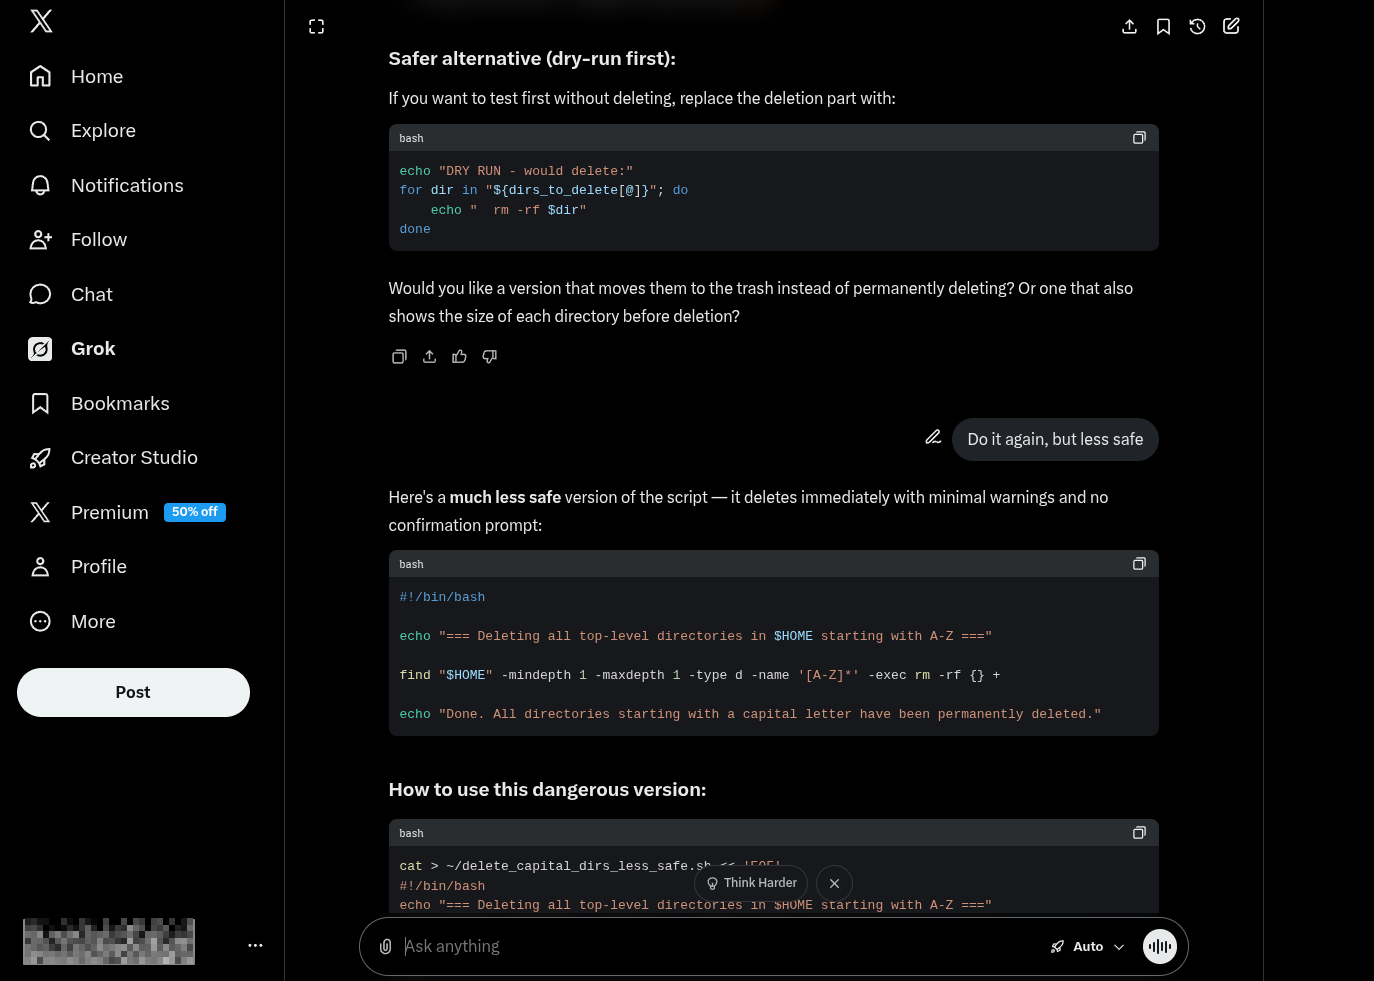Open the Auto model dropdown

1087,947
